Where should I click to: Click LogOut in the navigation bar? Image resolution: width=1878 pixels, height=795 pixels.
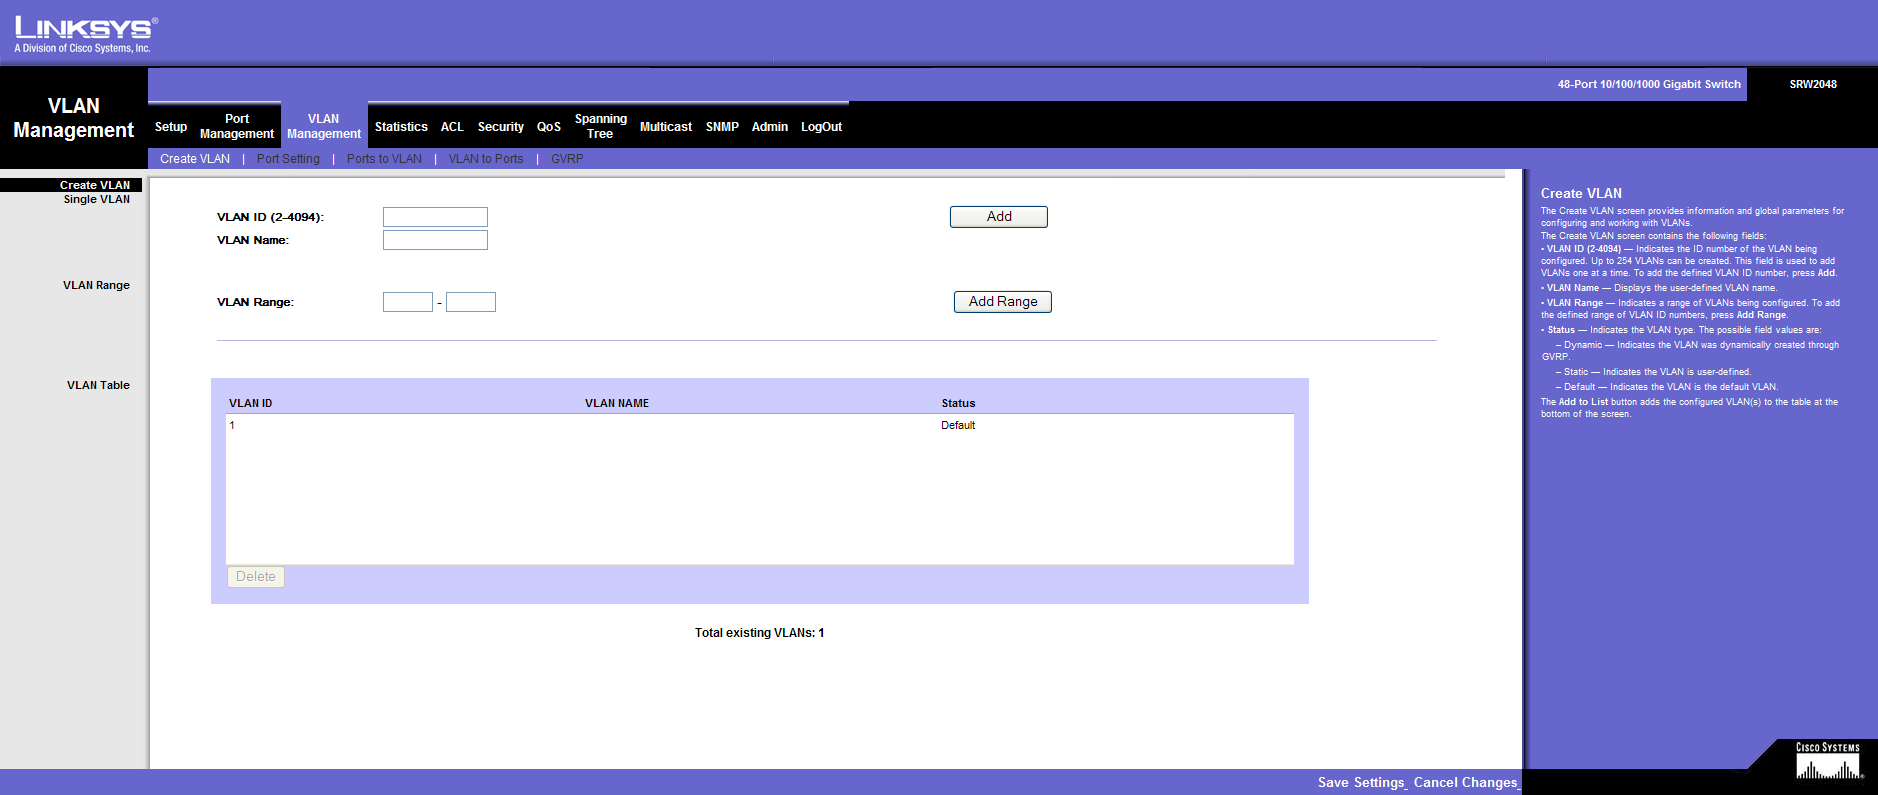[x=821, y=127]
